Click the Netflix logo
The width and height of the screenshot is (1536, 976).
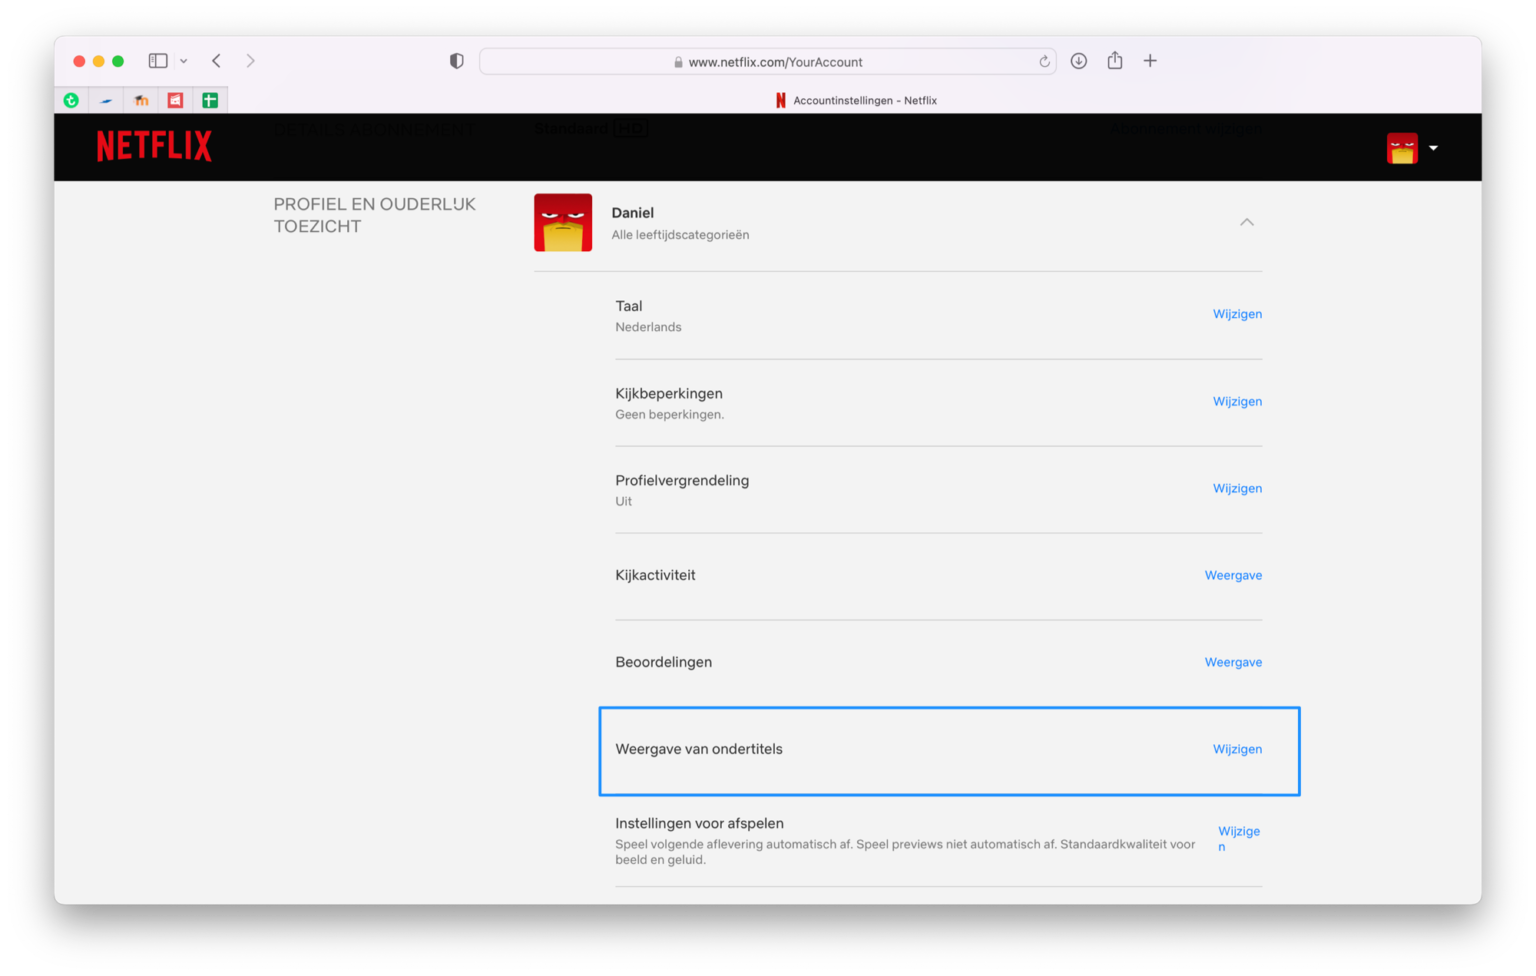coord(154,146)
